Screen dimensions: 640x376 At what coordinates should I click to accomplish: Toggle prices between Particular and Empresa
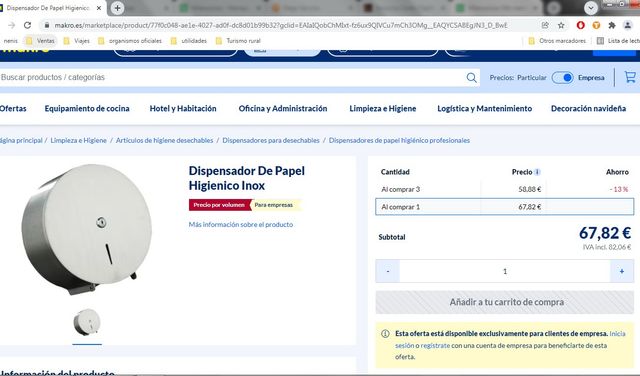tap(562, 78)
